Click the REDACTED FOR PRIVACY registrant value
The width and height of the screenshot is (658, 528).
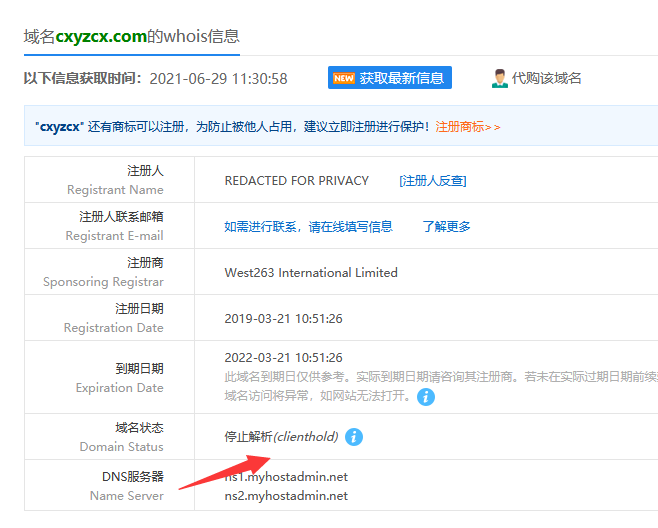click(296, 181)
